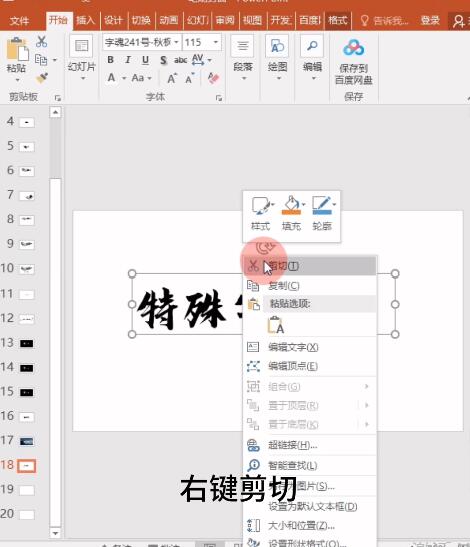Screen dimensions: 470x547
Task: Click slide panel scroll up arrow
Action: (x=55, y=112)
